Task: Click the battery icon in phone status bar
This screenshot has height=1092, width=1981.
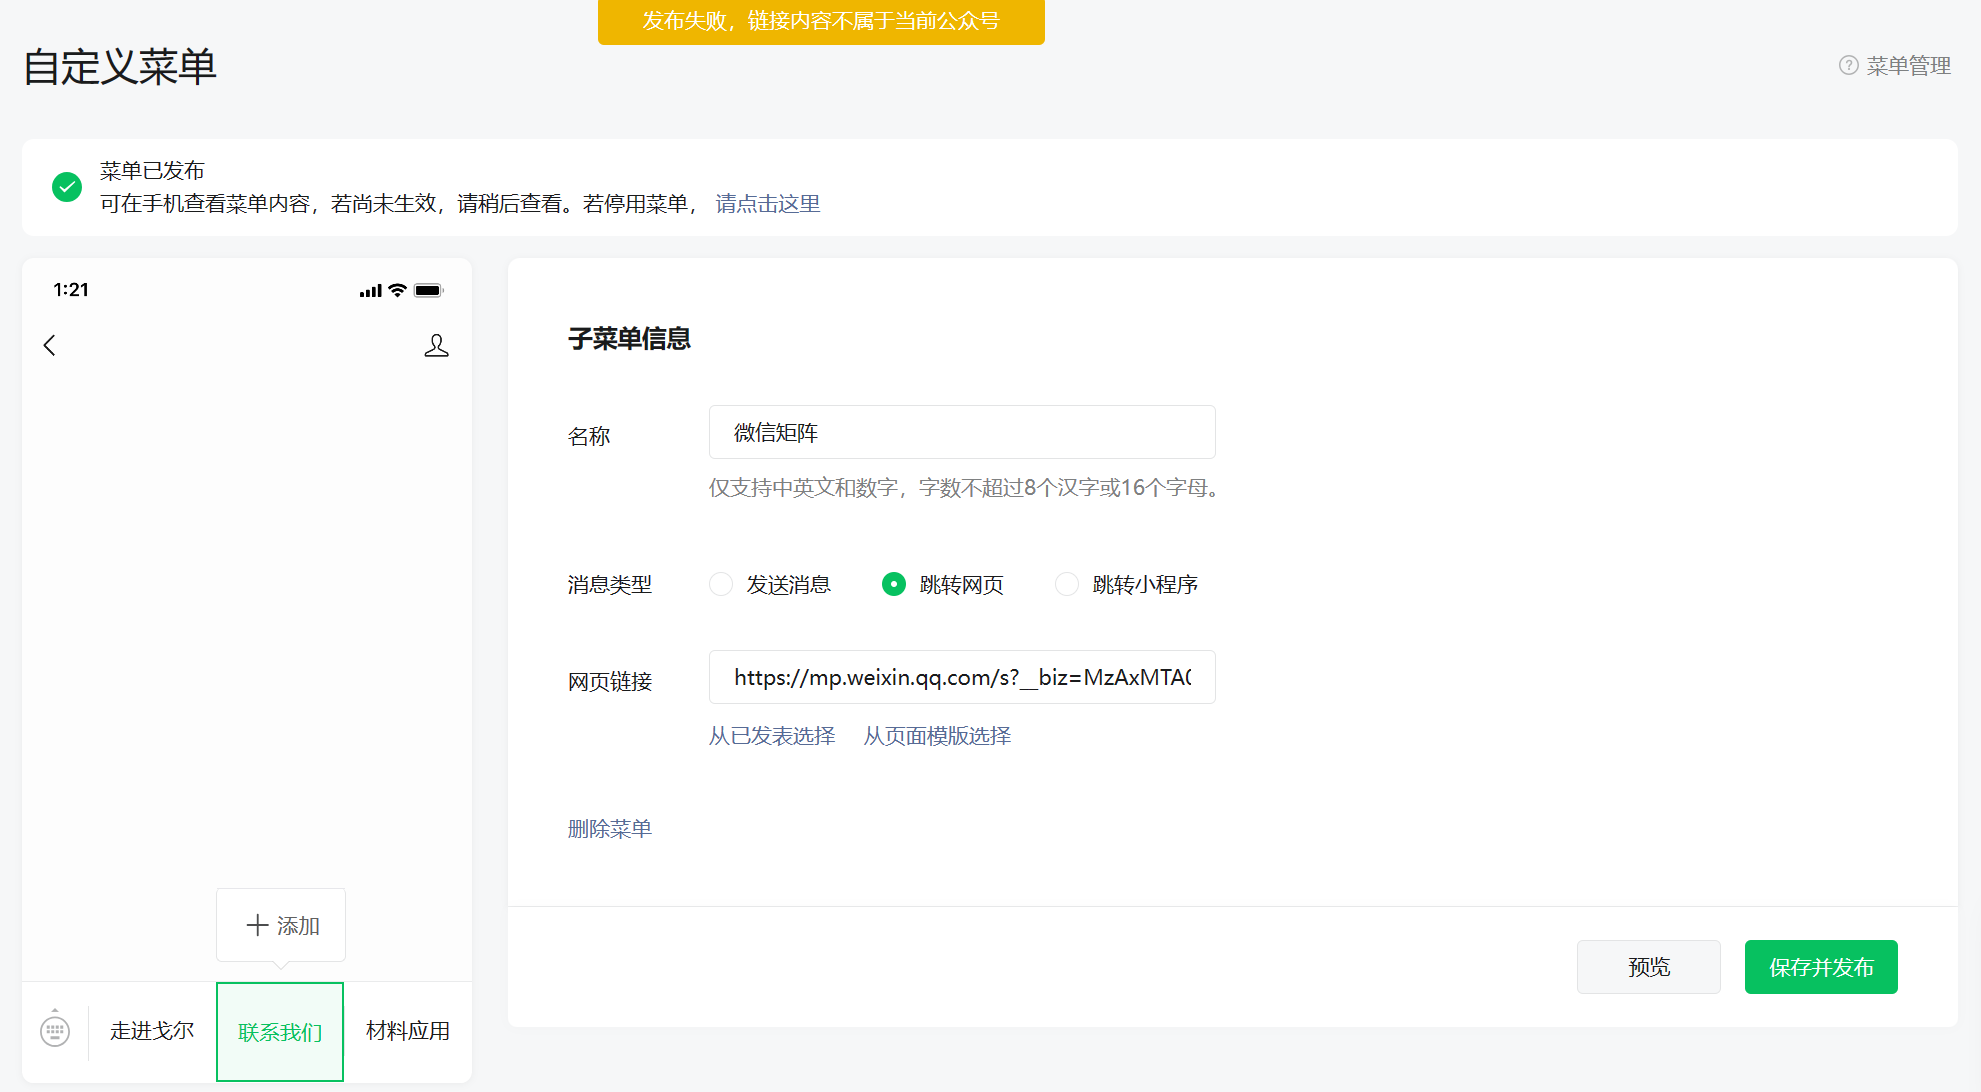Action: (x=428, y=290)
